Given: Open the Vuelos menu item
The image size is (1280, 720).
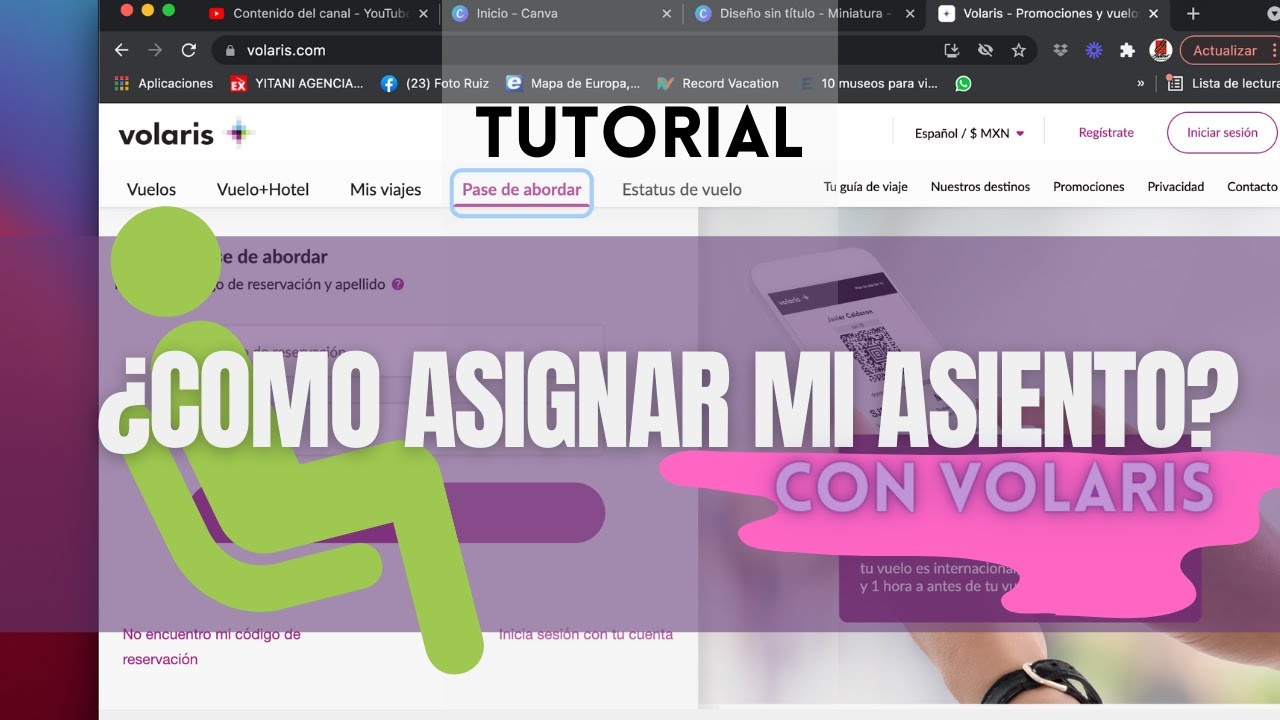Looking at the screenshot, I should point(151,189).
